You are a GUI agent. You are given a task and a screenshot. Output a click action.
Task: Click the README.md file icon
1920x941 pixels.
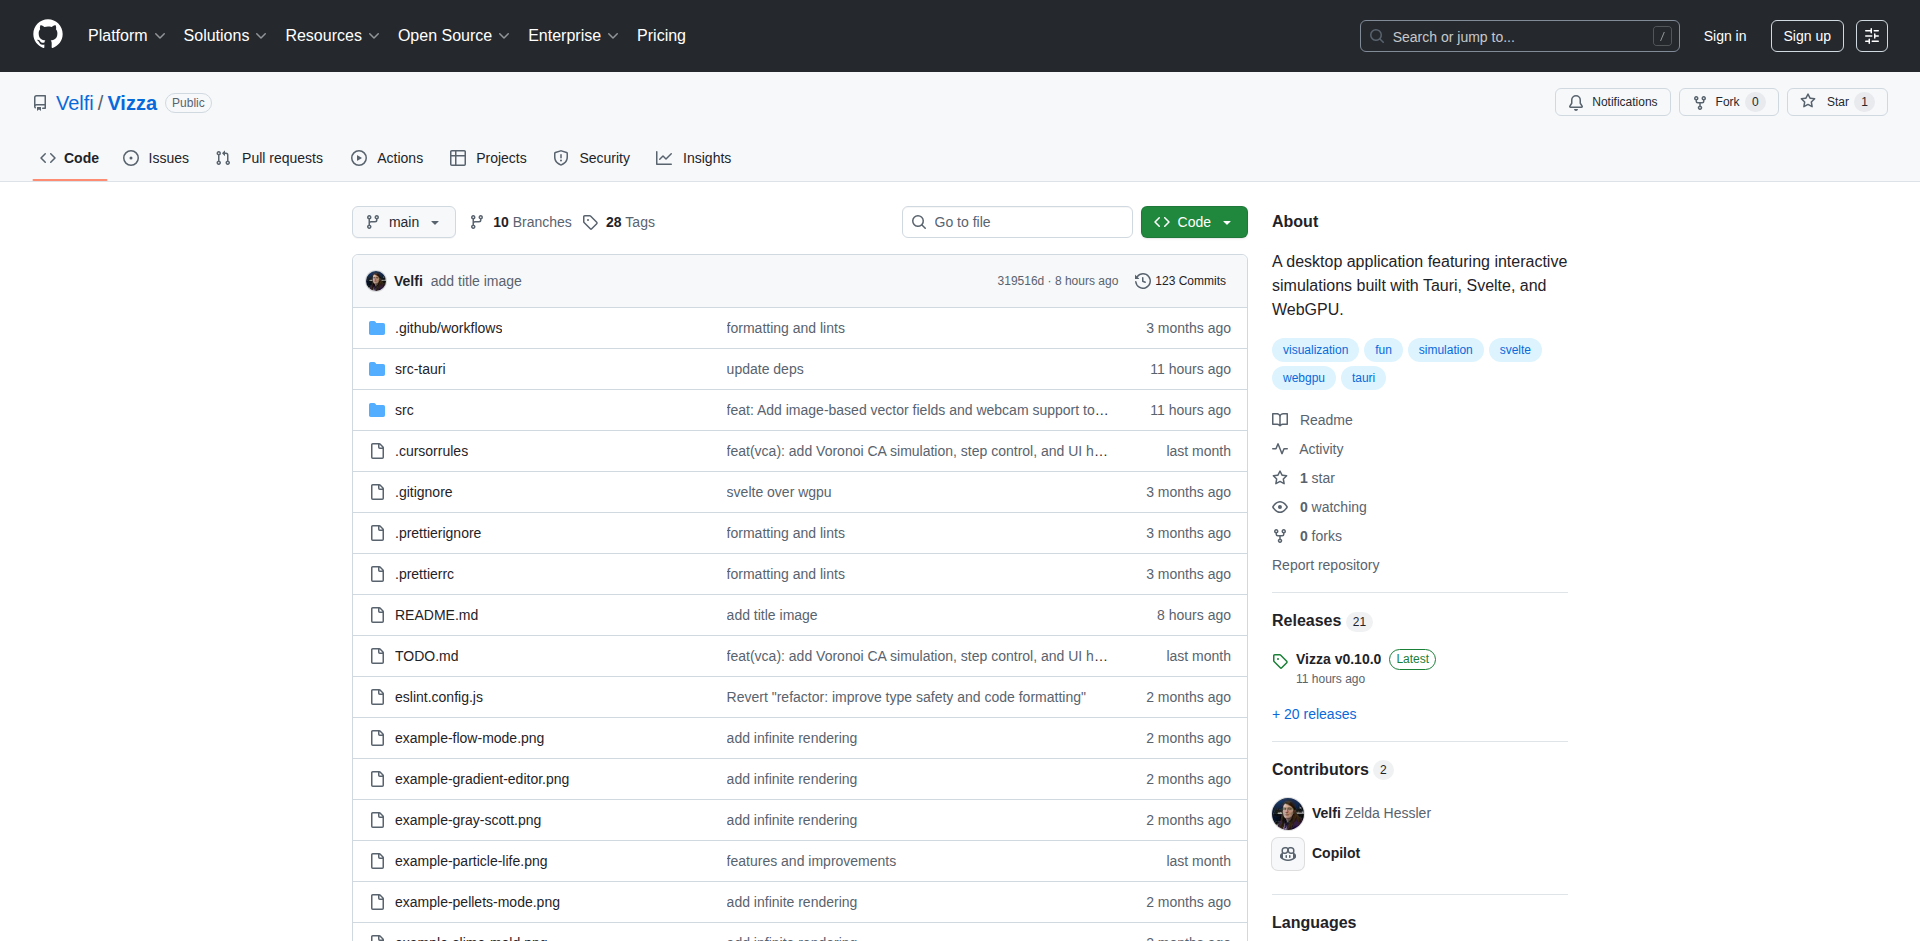377,615
